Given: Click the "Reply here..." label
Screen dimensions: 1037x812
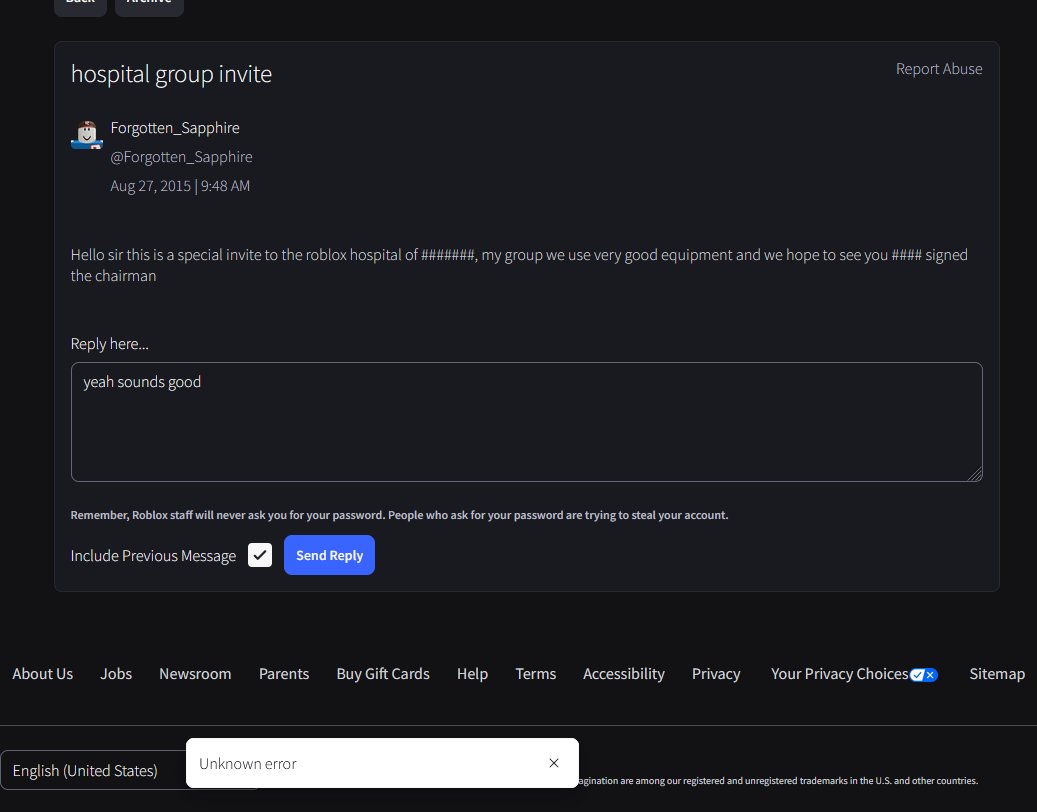Looking at the screenshot, I should click(110, 344).
